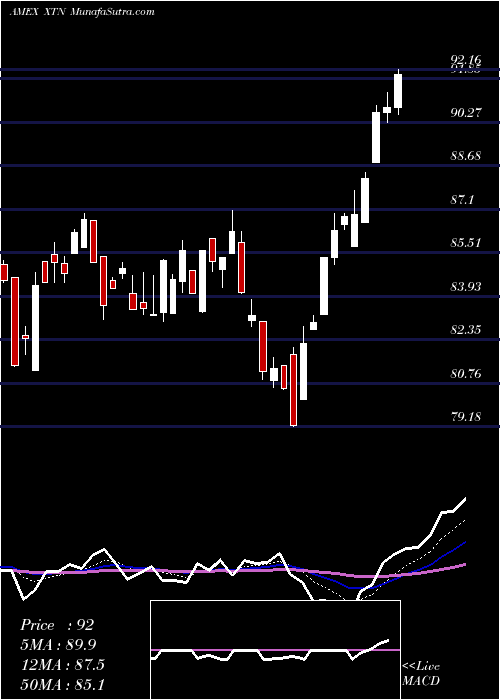The width and height of the screenshot is (500, 700).
Task: Select the 85.51 price level label
Action: click(466, 243)
